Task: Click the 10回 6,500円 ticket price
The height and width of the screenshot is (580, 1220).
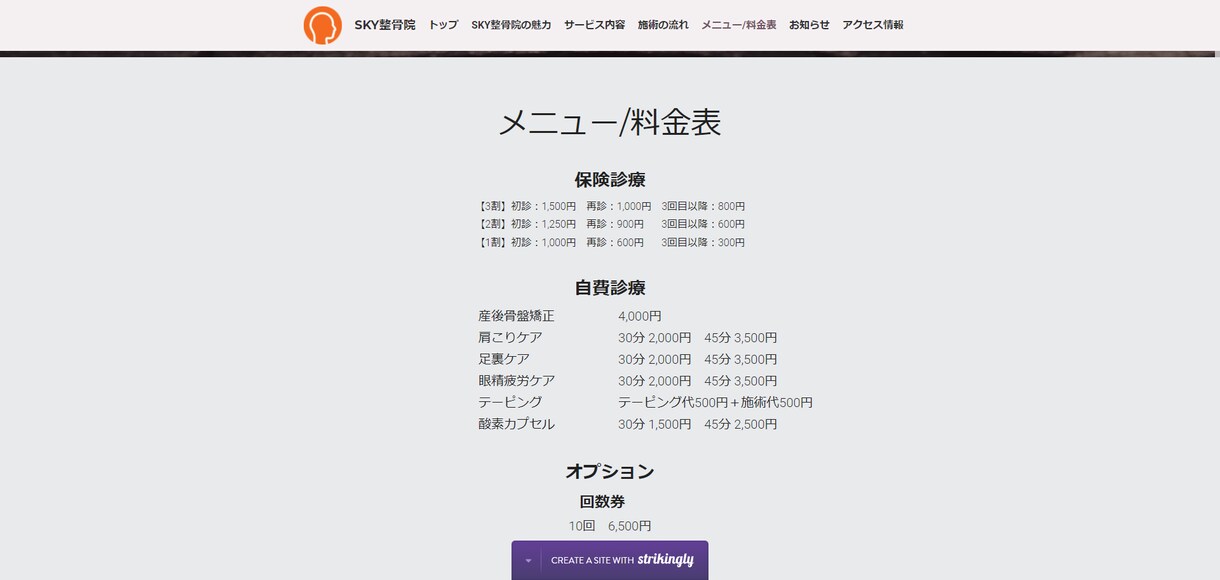Action: pyautogui.click(x=610, y=526)
